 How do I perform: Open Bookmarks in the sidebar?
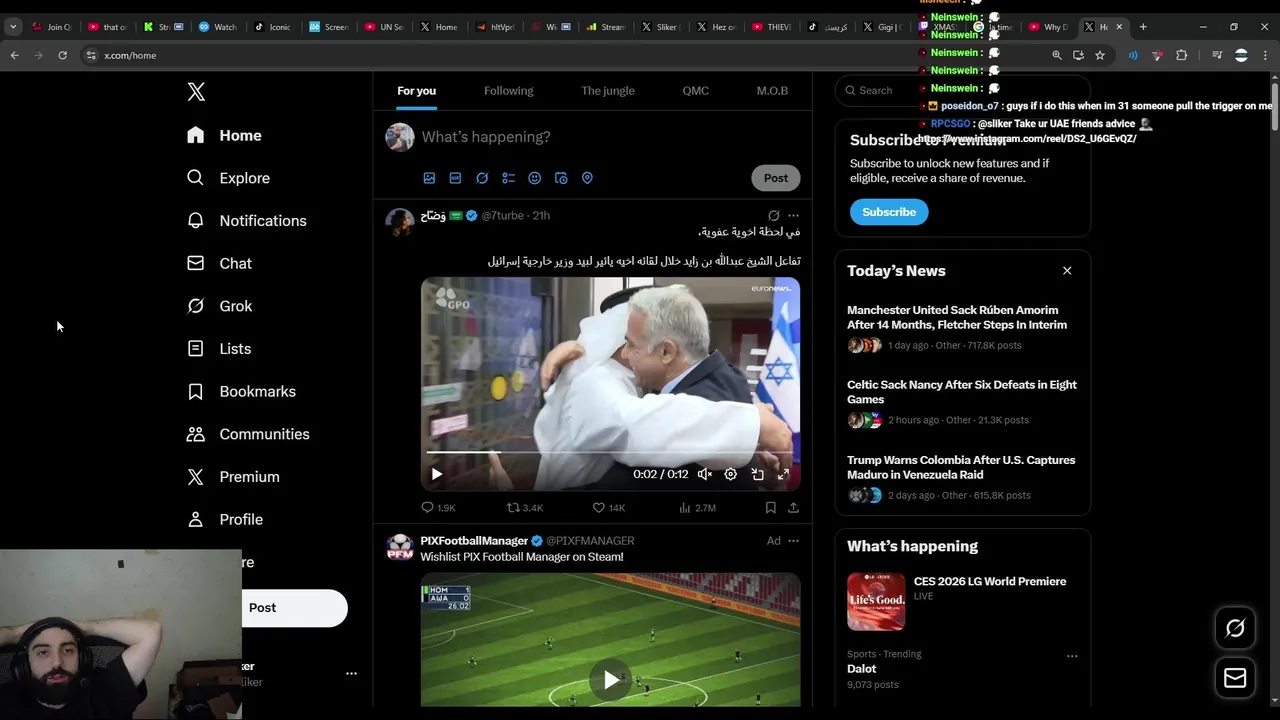click(241, 391)
